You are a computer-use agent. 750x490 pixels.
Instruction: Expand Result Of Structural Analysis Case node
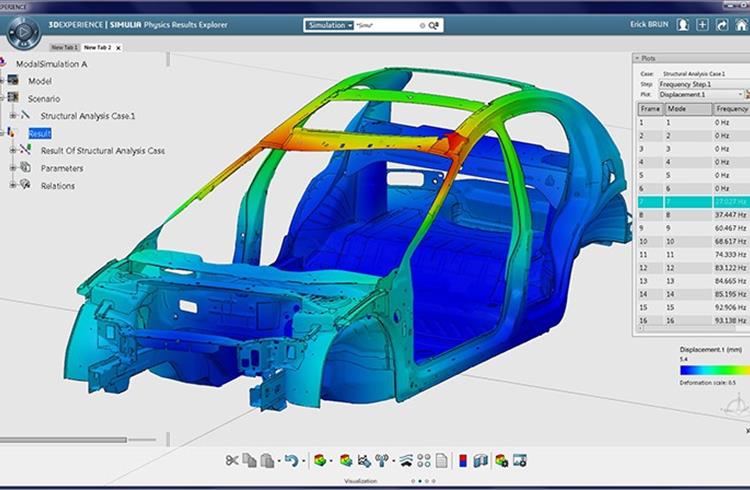point(13,150)
